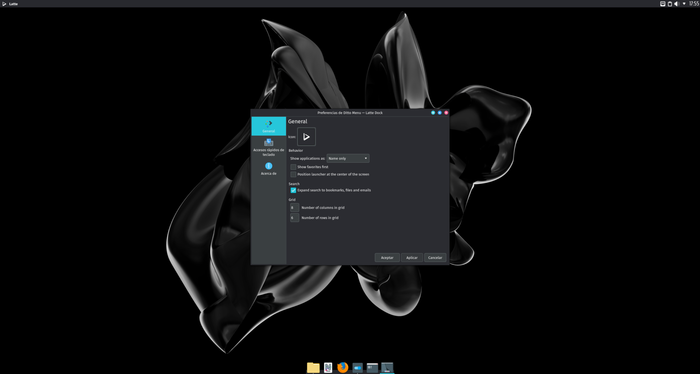This screenshot has width=700, height=374.
Task: Click the Cancelar button
Action: [x=435, y=258]
